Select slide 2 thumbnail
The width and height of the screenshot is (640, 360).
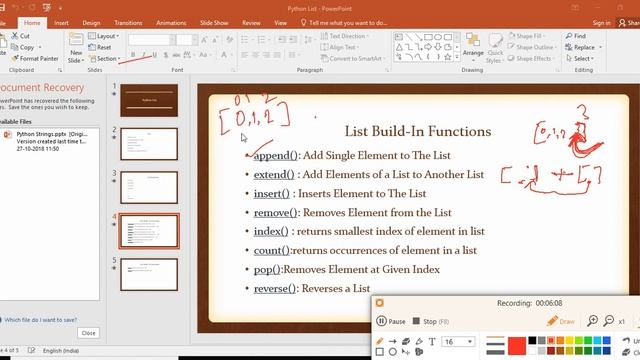[149, 144]
